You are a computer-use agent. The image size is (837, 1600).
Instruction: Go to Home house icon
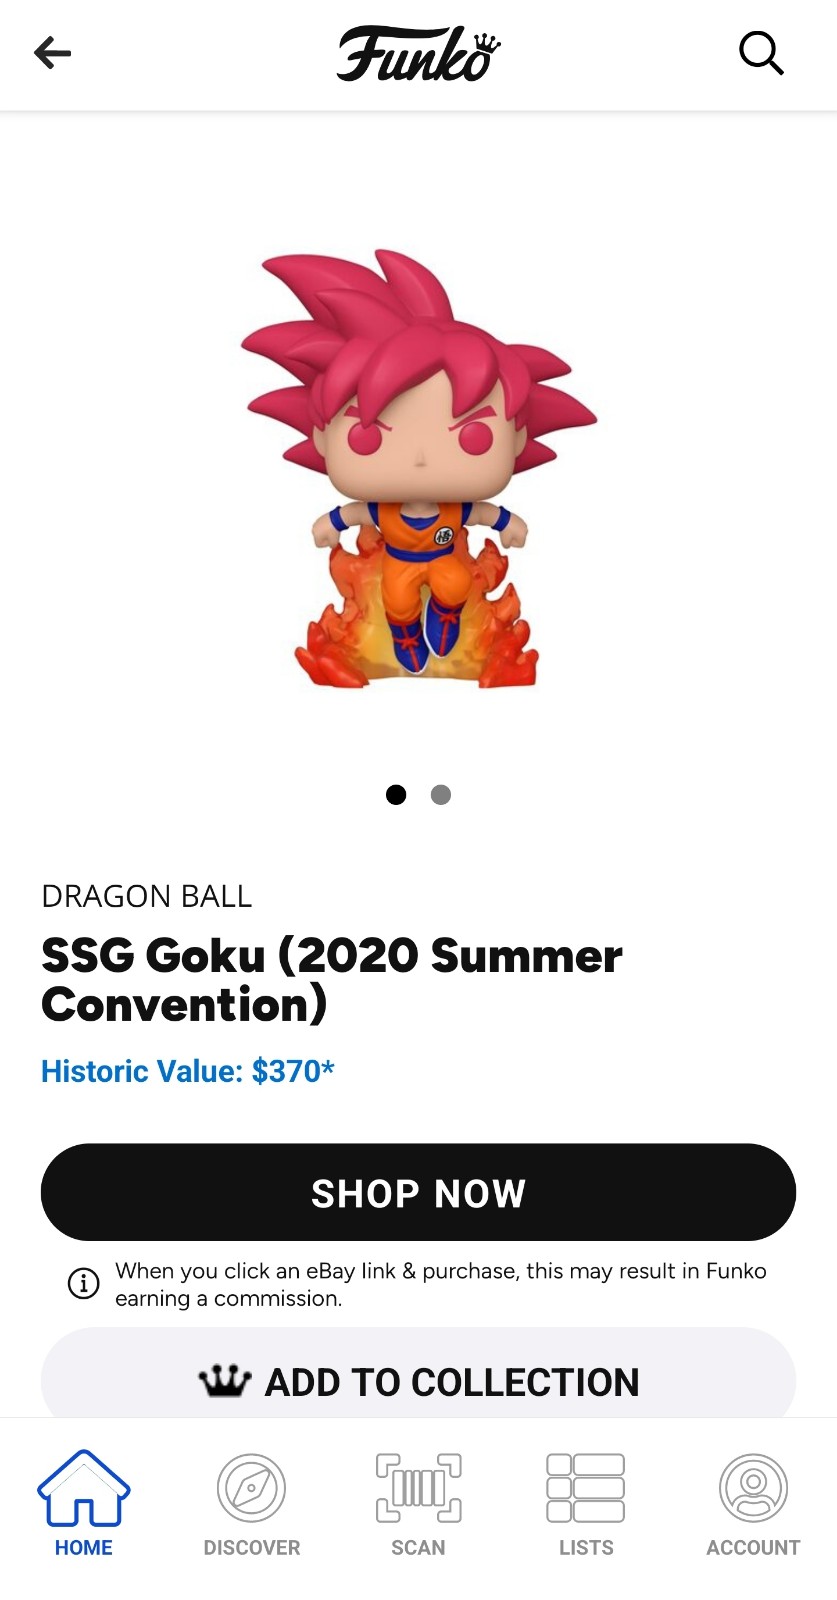84,1488
